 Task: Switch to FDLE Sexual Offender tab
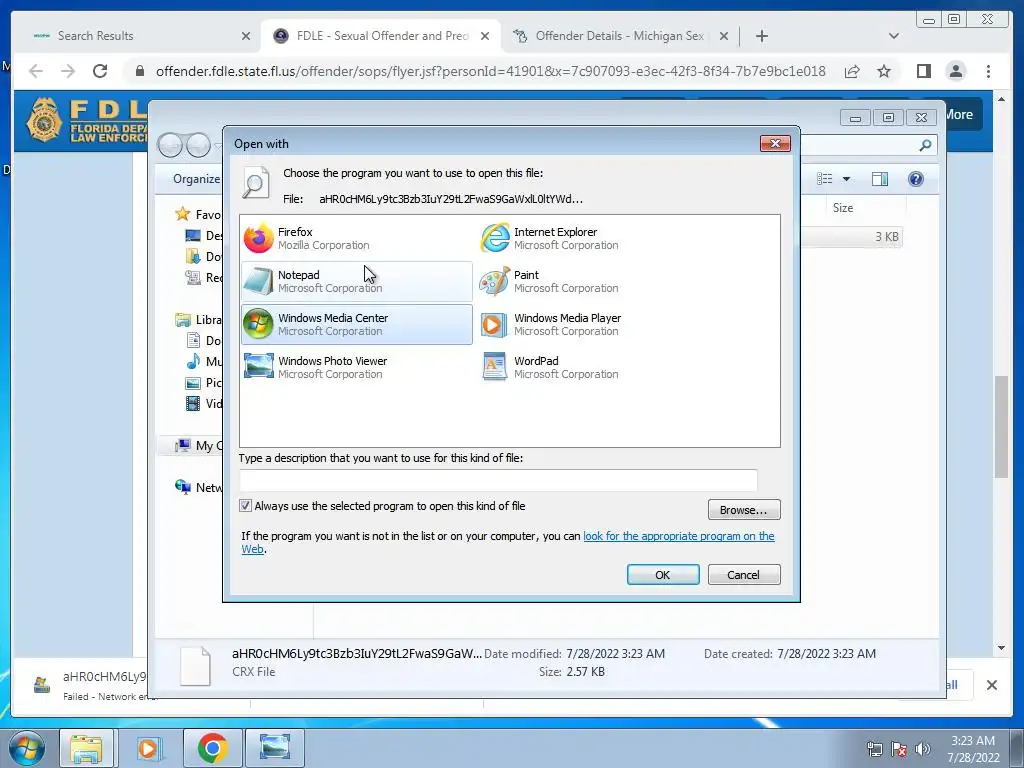382,36
